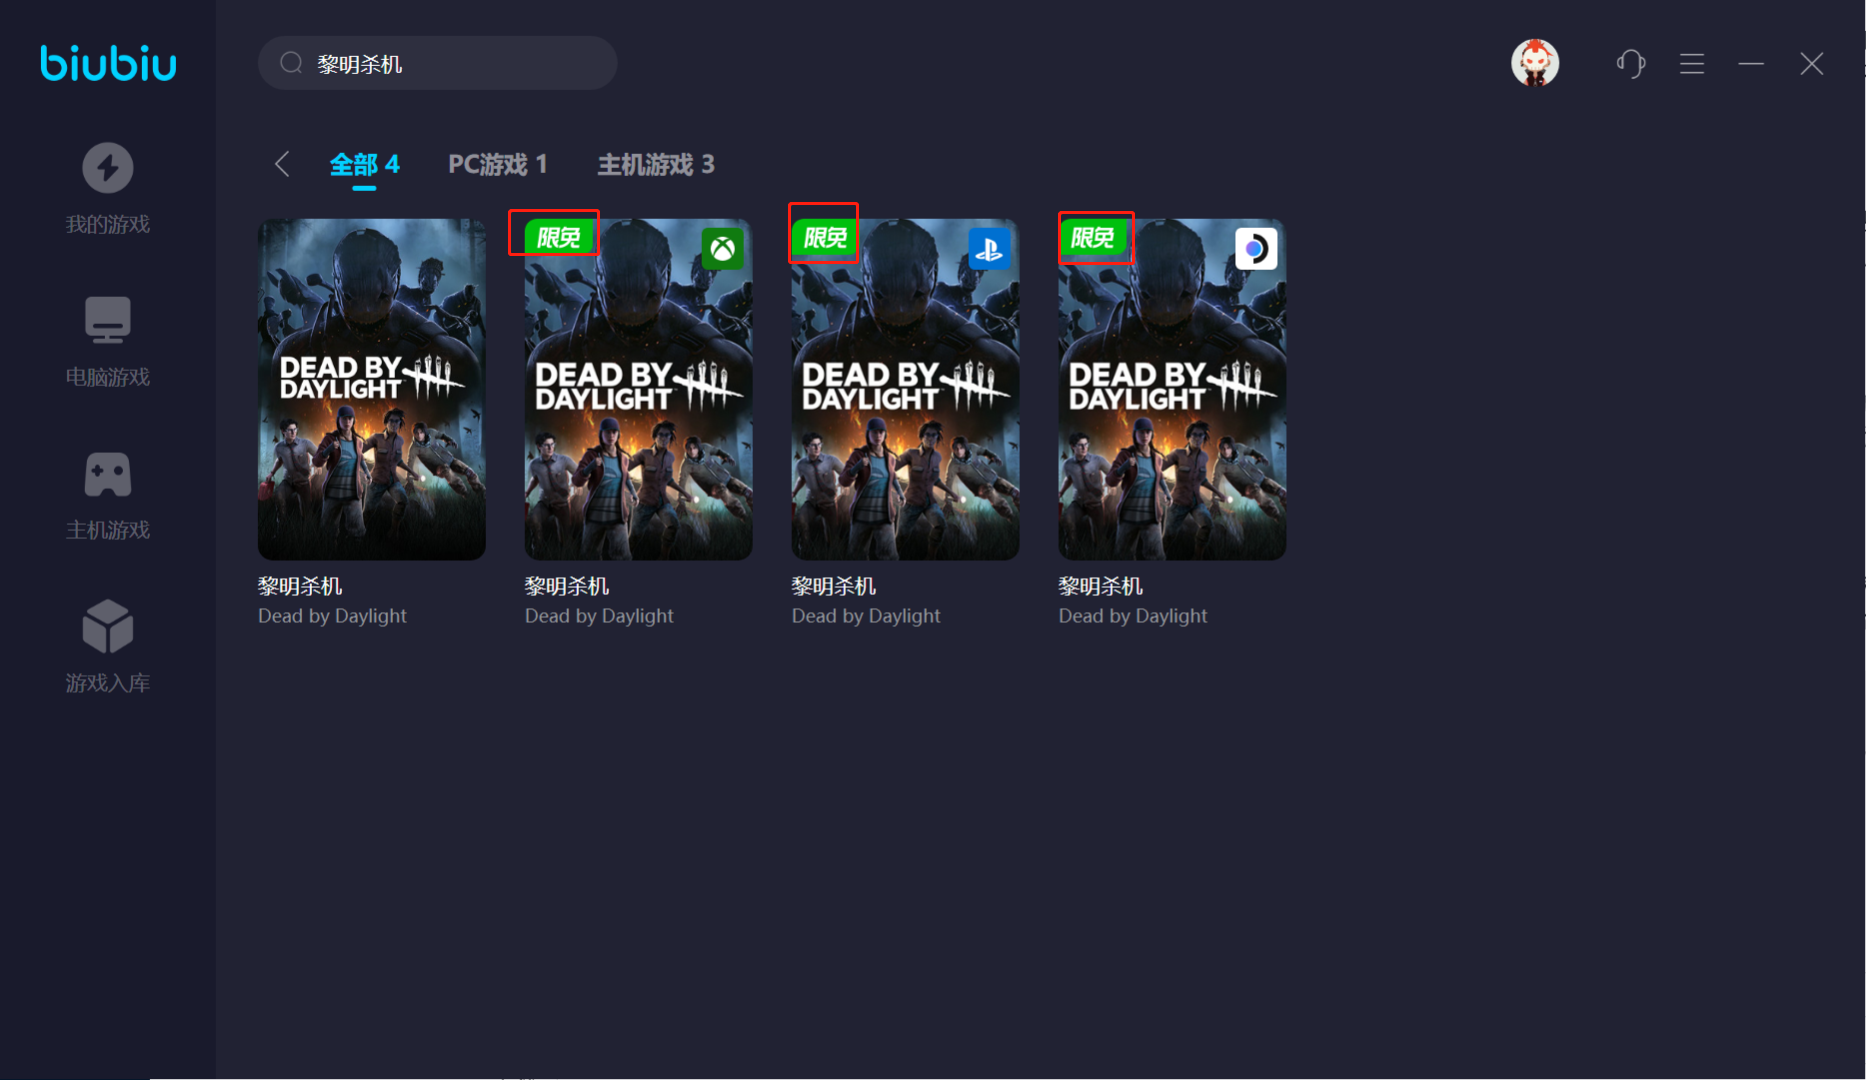This screenshot has height=1080, width=1866.
Task: Open the hamburger menu icon
Action: [x=1692, y=64]
